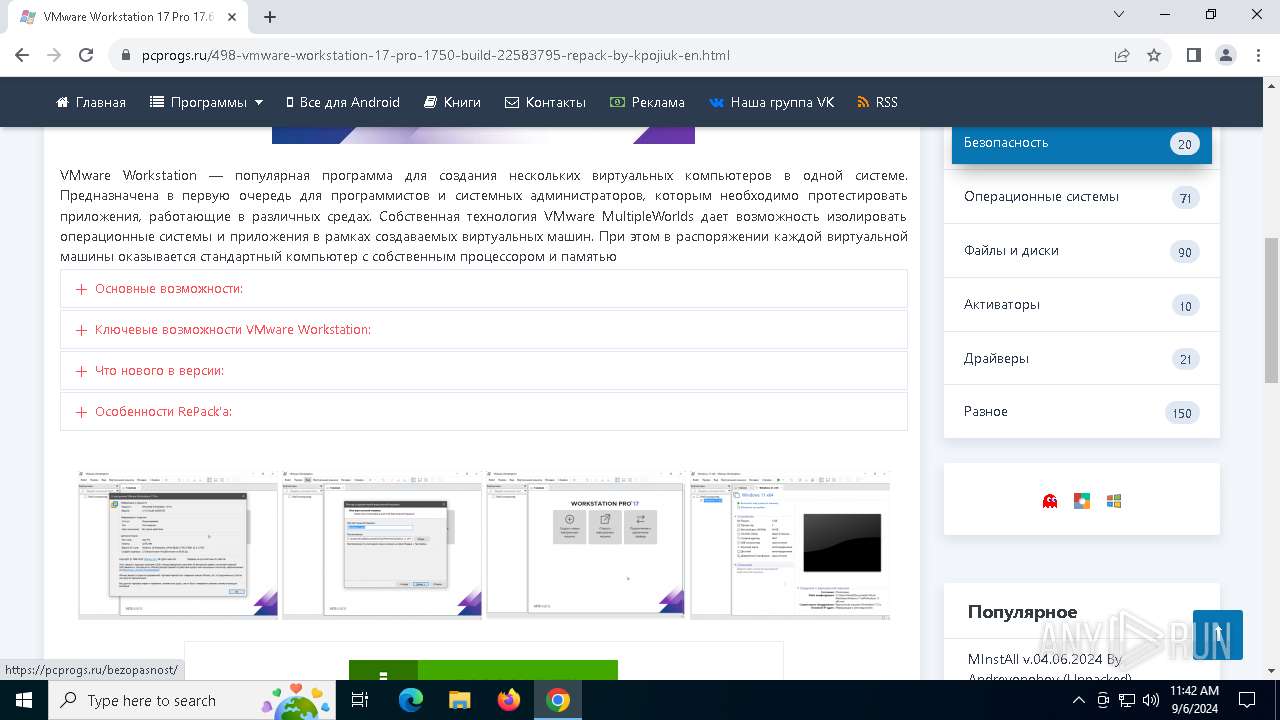Open Безопасность category
This screenshot has width=1280, height=720.
pos(1082,143)
